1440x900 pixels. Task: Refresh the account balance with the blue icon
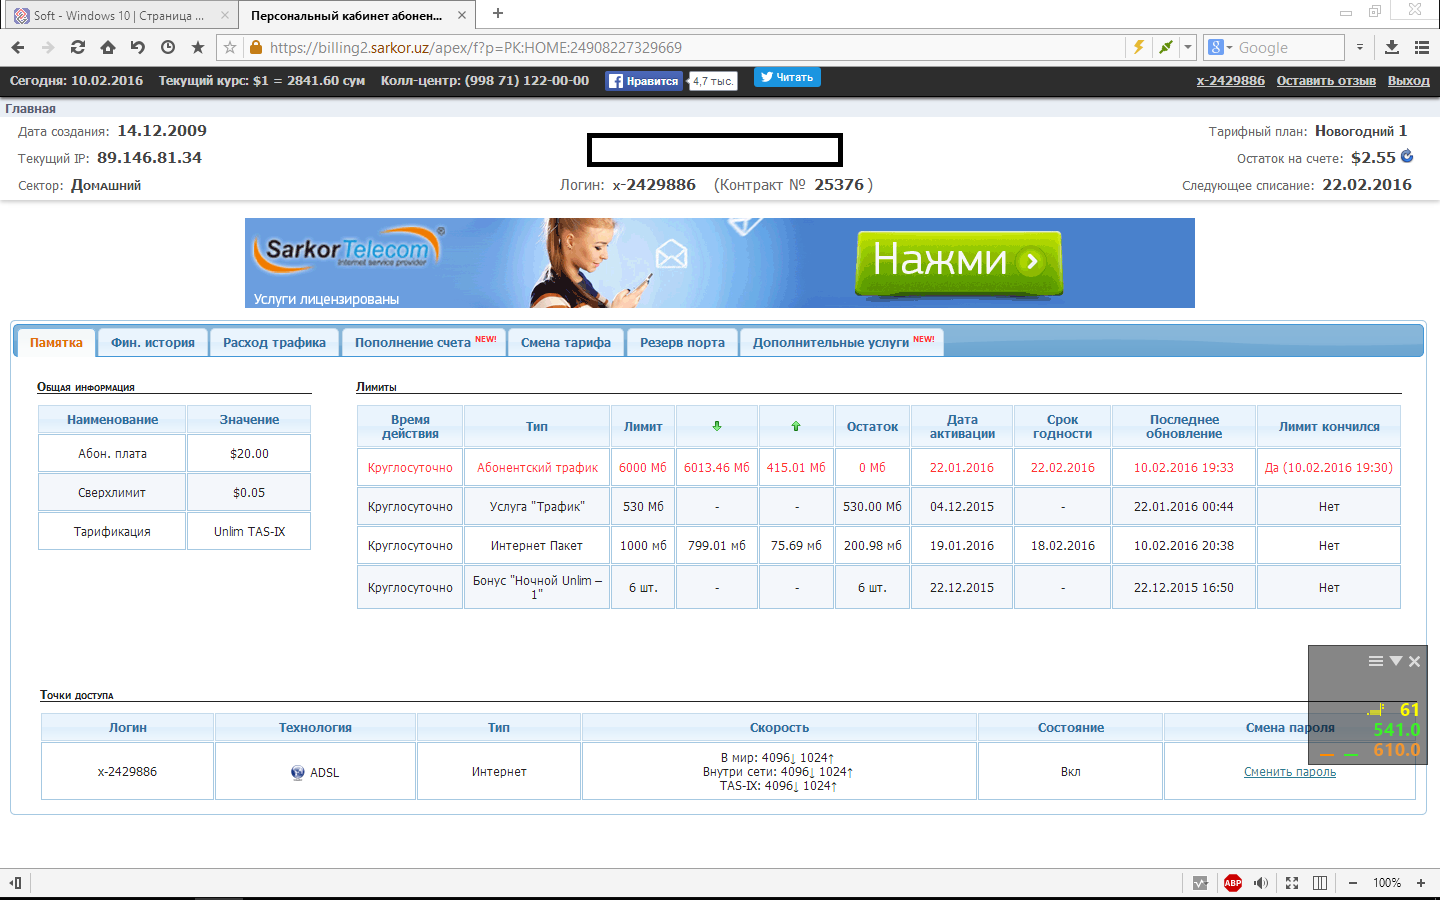1407,156
